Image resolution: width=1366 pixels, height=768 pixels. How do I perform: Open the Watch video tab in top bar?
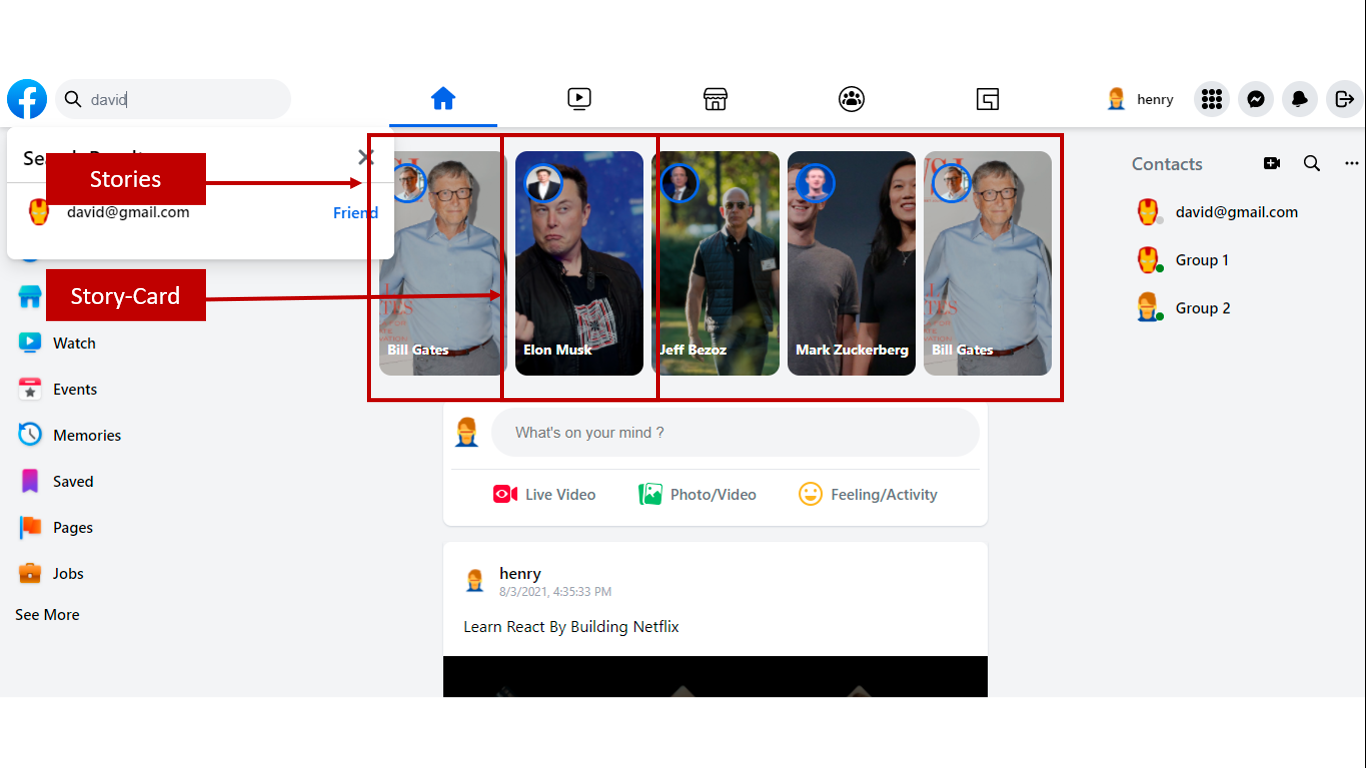coord(579,99)
